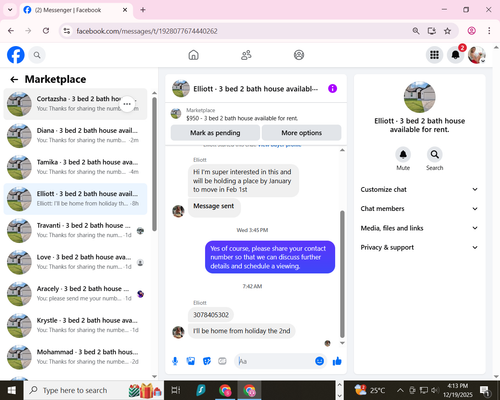Expand Media, files and links section
The height and width of the screenshot is (400, 500).
point(419,228)
